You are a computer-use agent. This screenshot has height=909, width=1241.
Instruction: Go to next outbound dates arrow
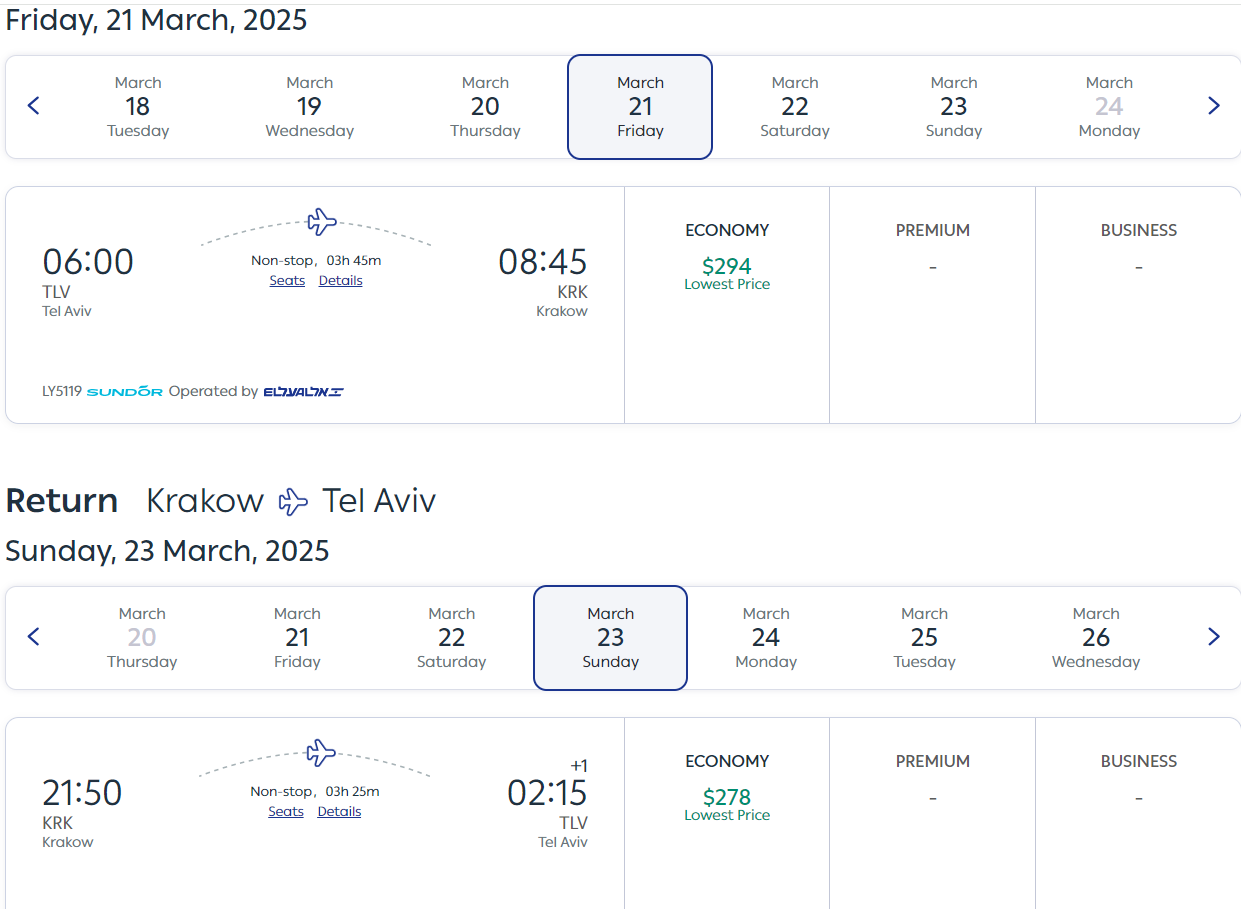point(1214,106)
